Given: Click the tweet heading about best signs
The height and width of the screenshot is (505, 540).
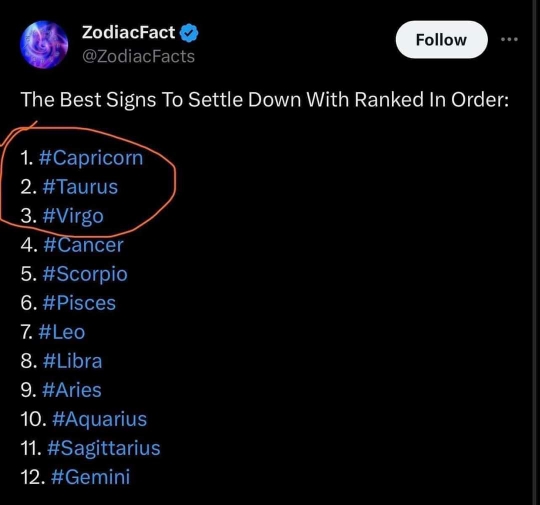Looking at the screenshot, I should click(264, 100).
